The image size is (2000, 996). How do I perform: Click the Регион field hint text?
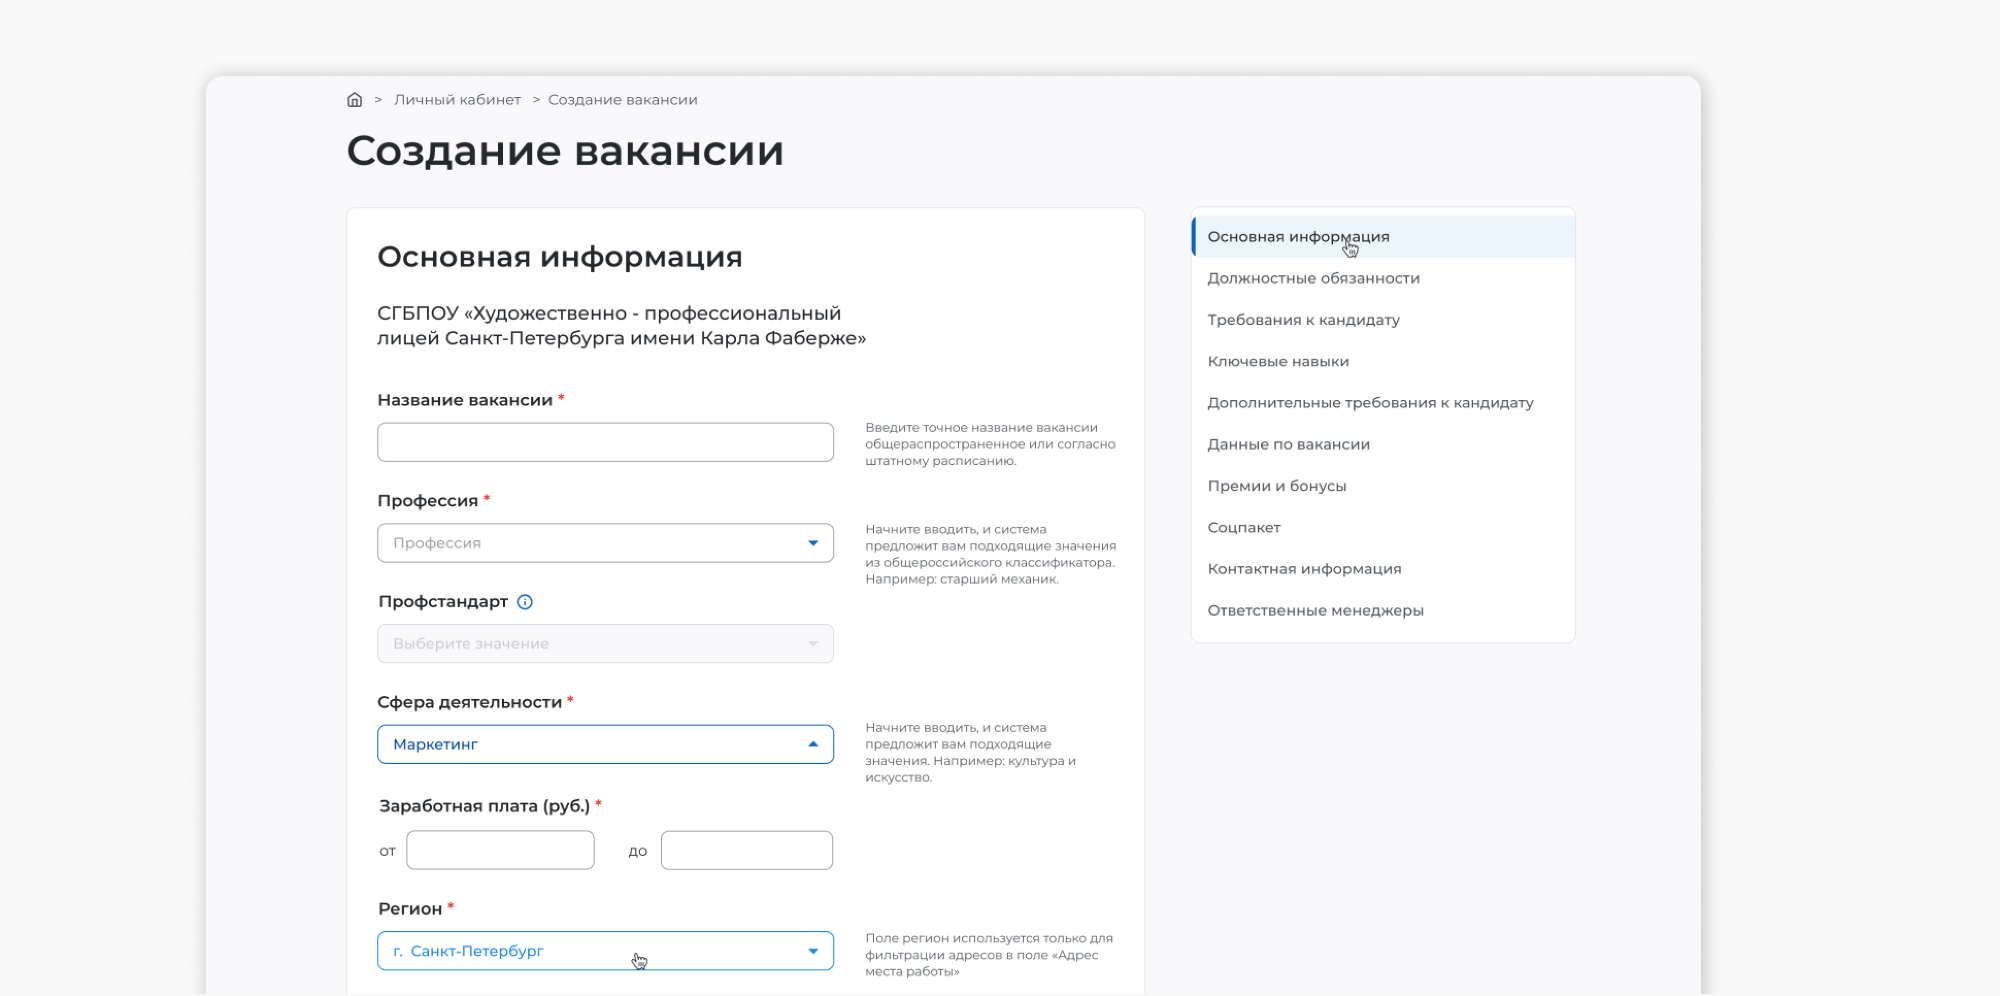(989, 955)
